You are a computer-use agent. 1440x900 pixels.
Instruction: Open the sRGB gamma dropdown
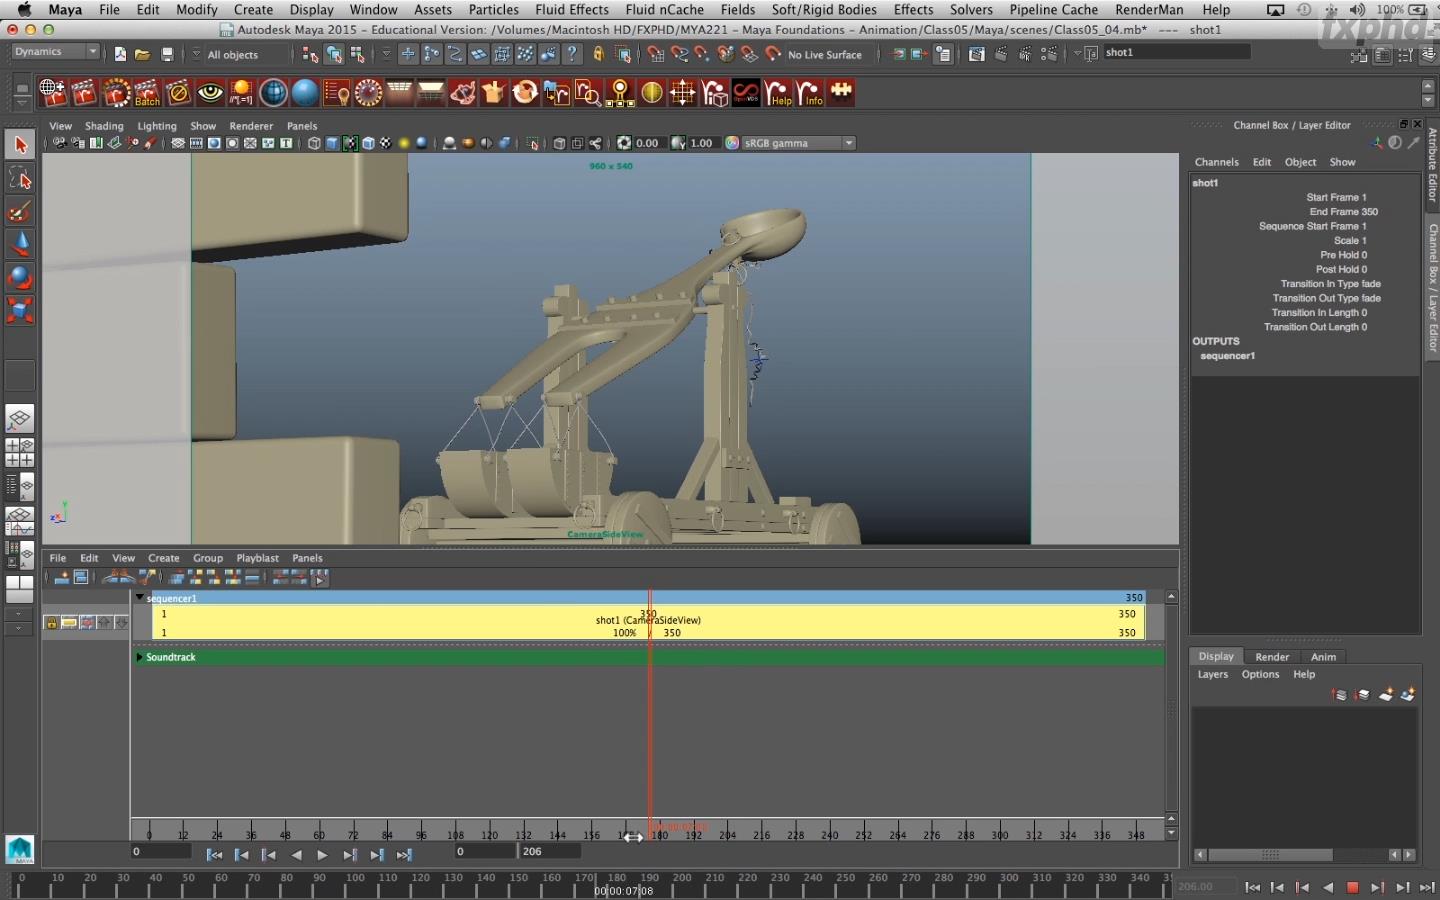(x=798, y=143)
